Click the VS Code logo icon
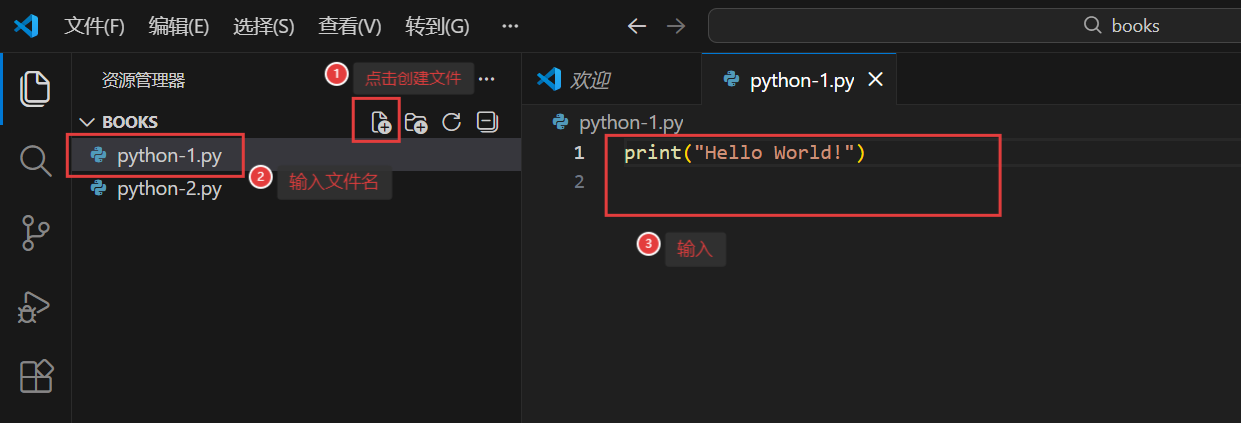 [27, 26]
